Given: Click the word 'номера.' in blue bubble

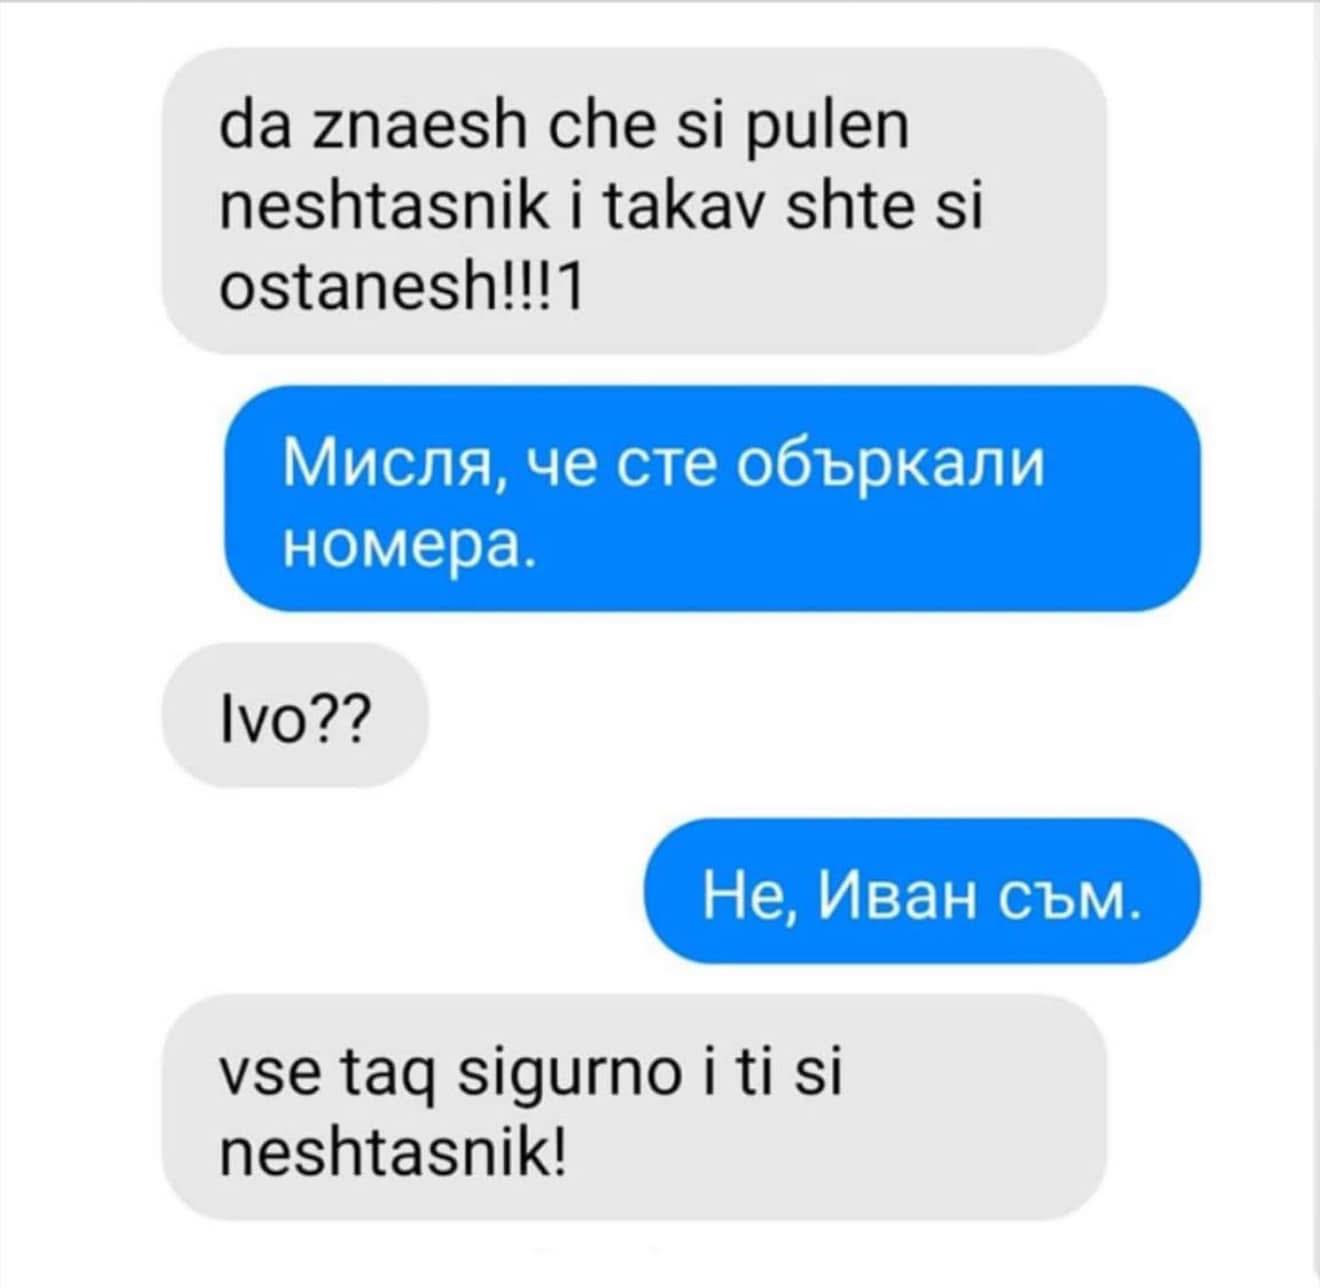Looking at the screenshot, I should pos(409,546).
